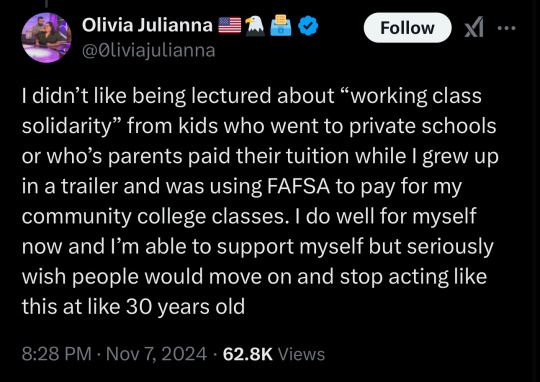Open the Grok explain-post icon
This screenshot has height=382, width=540.
tap(474, 28)
